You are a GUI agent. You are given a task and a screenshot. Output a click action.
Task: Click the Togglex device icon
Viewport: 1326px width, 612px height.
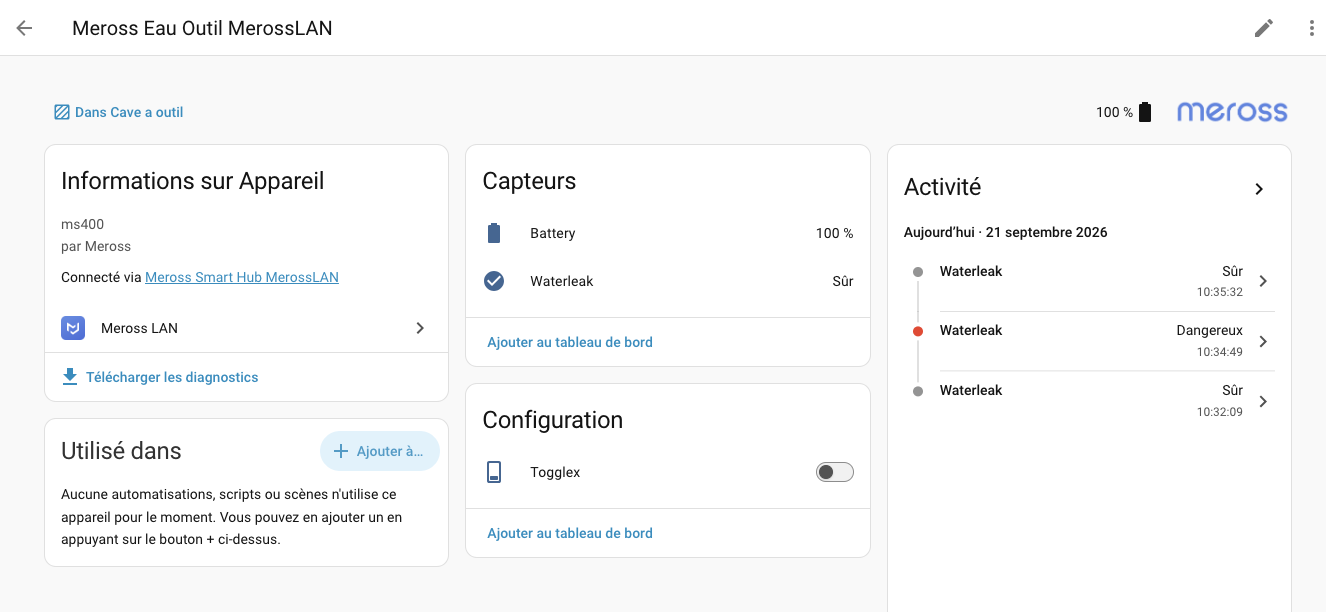(x=494, y=472)
